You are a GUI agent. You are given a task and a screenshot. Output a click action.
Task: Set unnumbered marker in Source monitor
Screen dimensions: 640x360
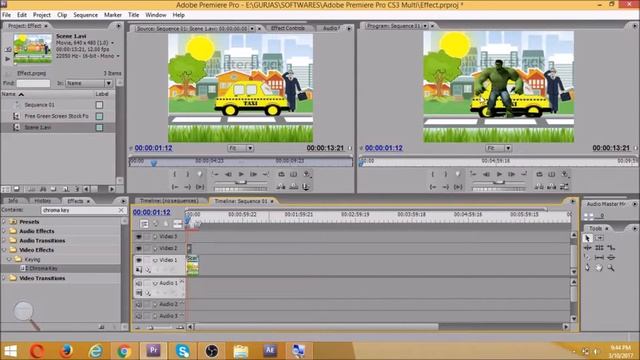pos(200,174)
